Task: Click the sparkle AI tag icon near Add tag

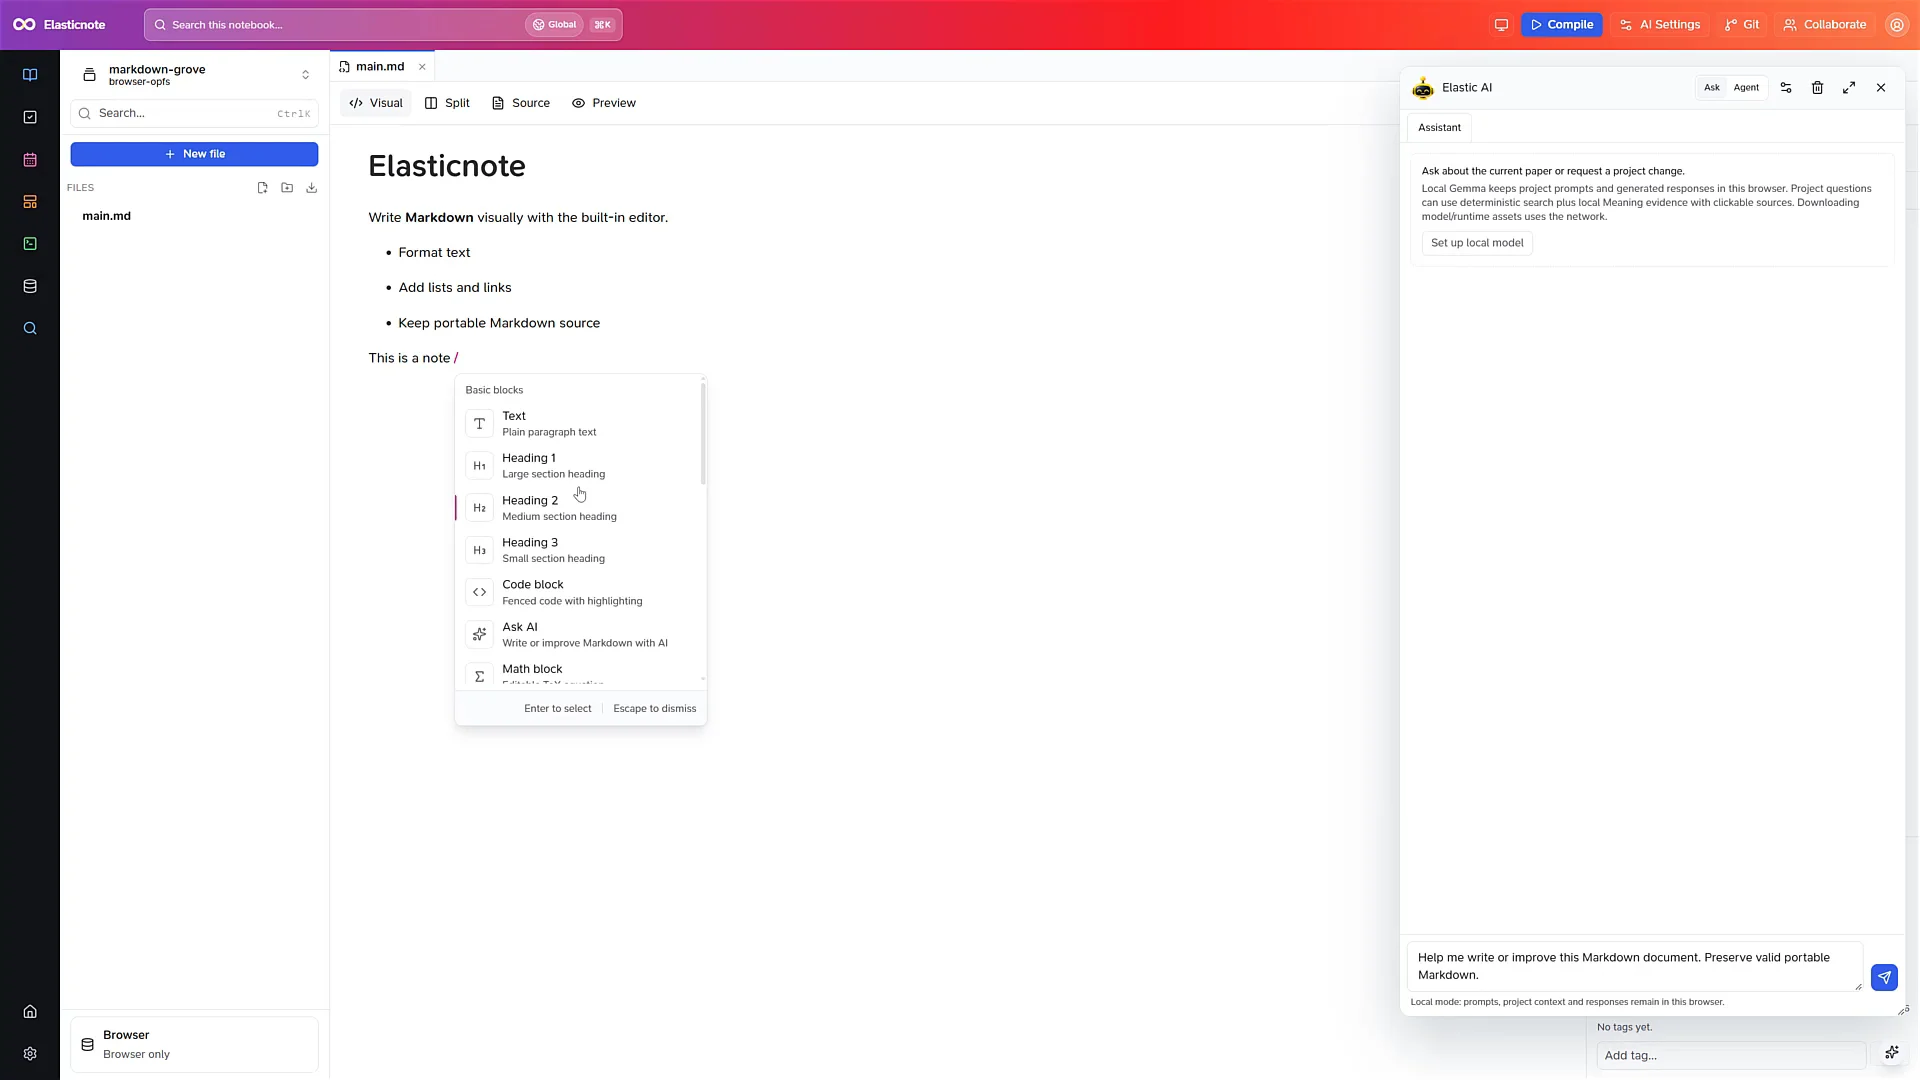Action: pos(1891,1052)
